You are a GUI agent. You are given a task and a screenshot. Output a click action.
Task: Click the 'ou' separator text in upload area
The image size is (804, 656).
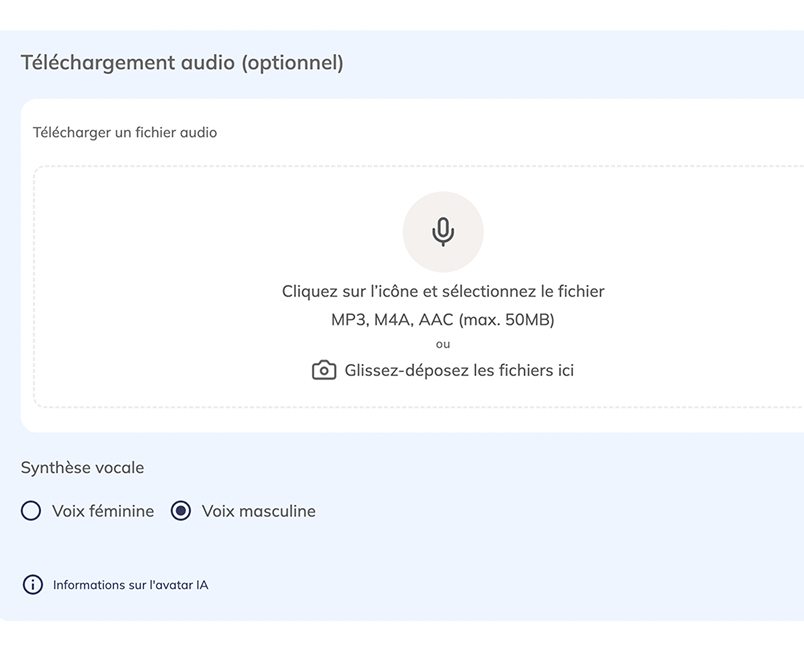pyautogui.click(x=443, y=344)
